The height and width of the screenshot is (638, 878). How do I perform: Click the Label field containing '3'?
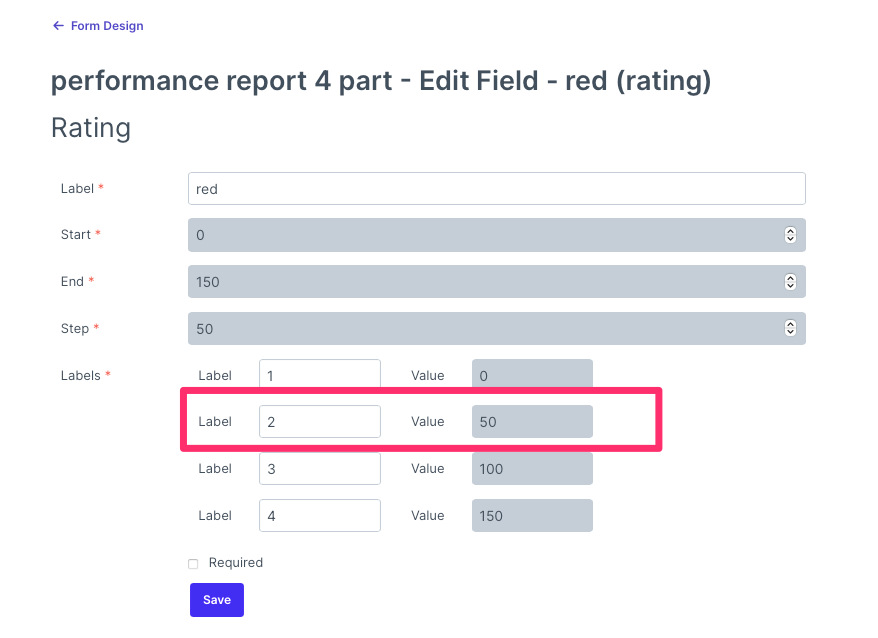click(x=319, y=468)
